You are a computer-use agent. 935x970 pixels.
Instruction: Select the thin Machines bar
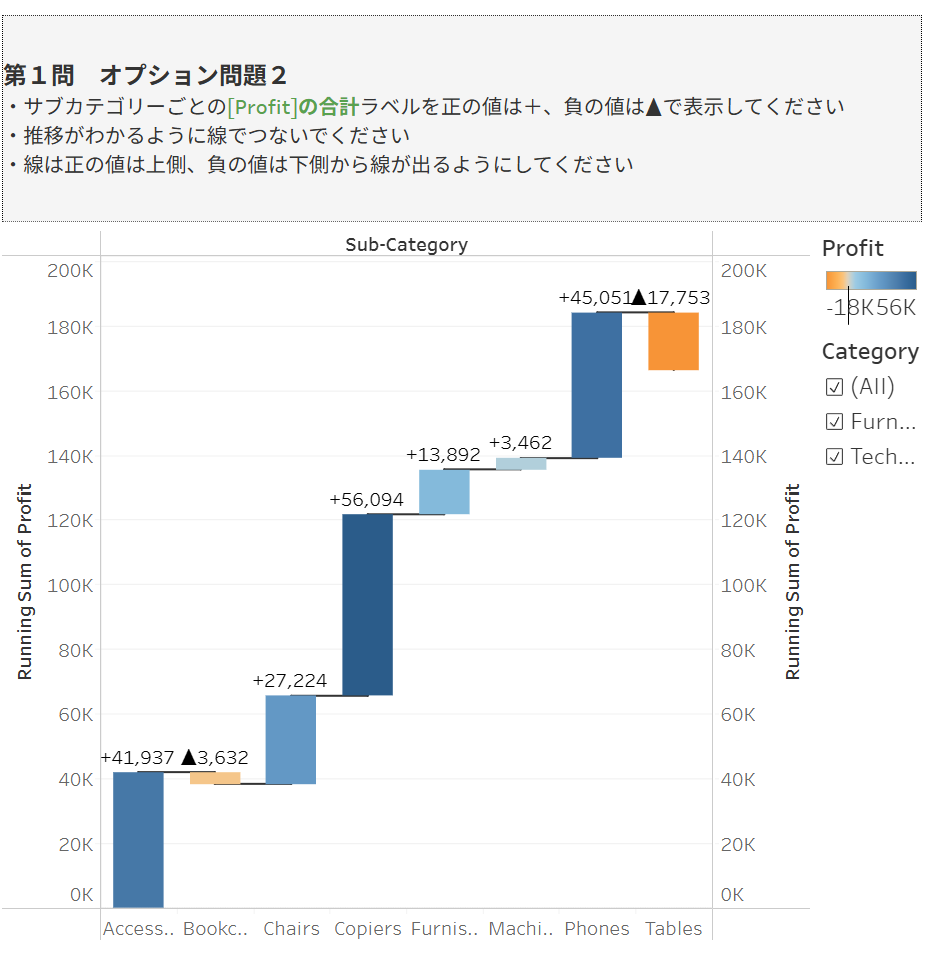[x=521, y=464]
